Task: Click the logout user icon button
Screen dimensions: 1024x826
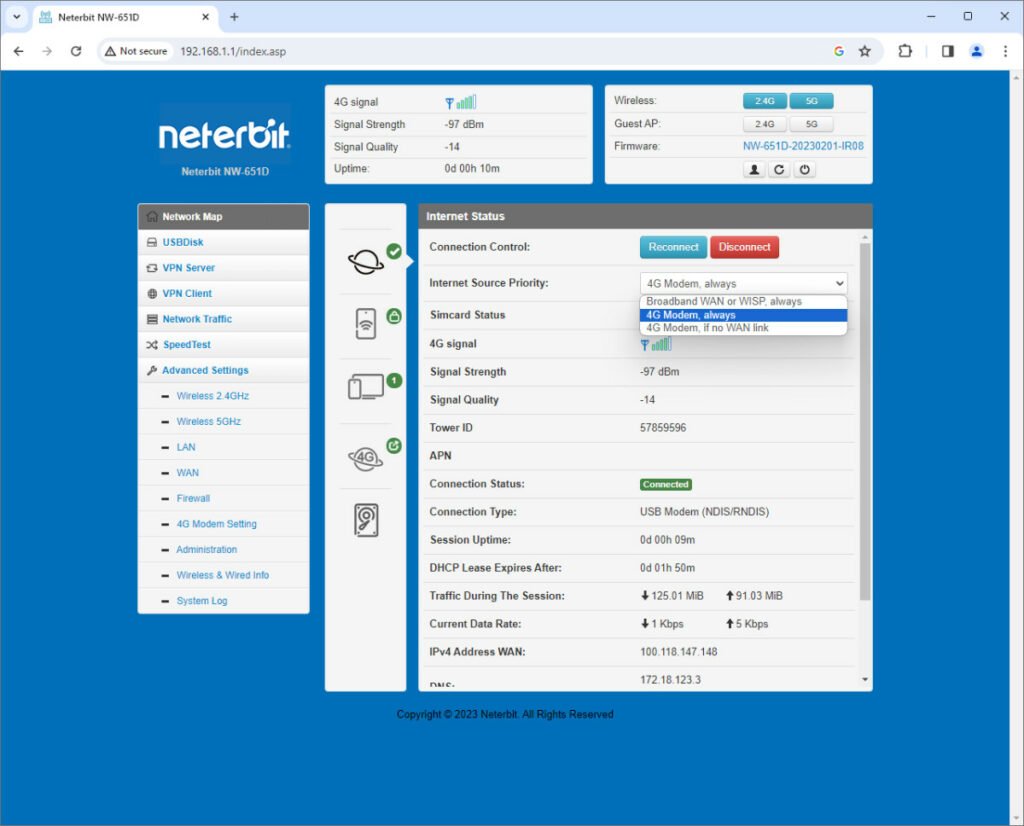Action: point(754,170)
